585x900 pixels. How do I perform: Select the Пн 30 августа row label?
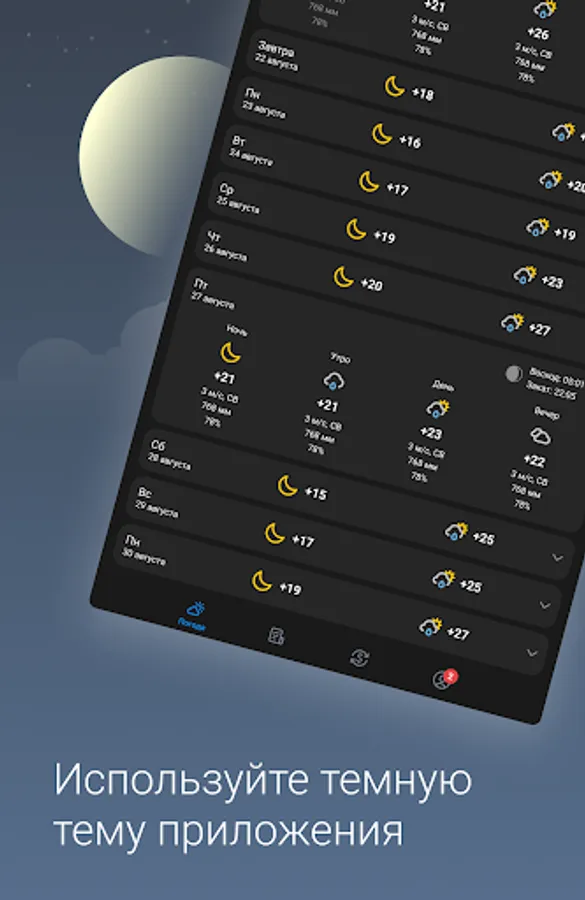click(x=144, y=550)
